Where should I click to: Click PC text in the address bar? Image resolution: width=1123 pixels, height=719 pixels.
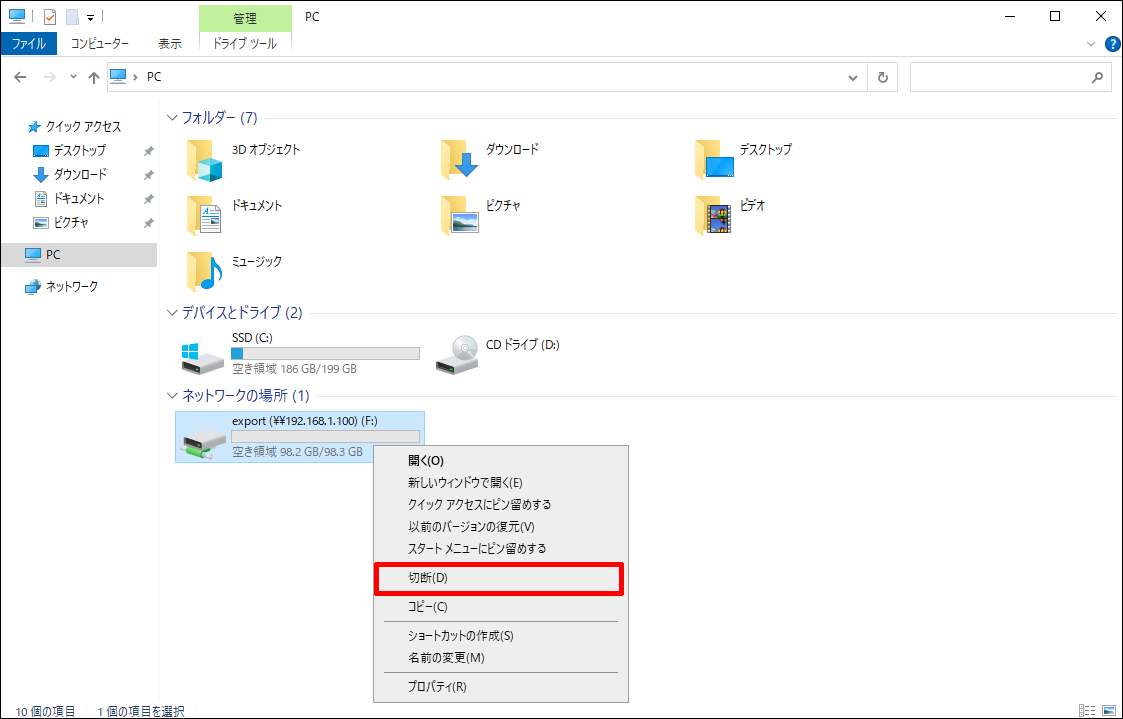pyautogui.click(x=154, y=77)
